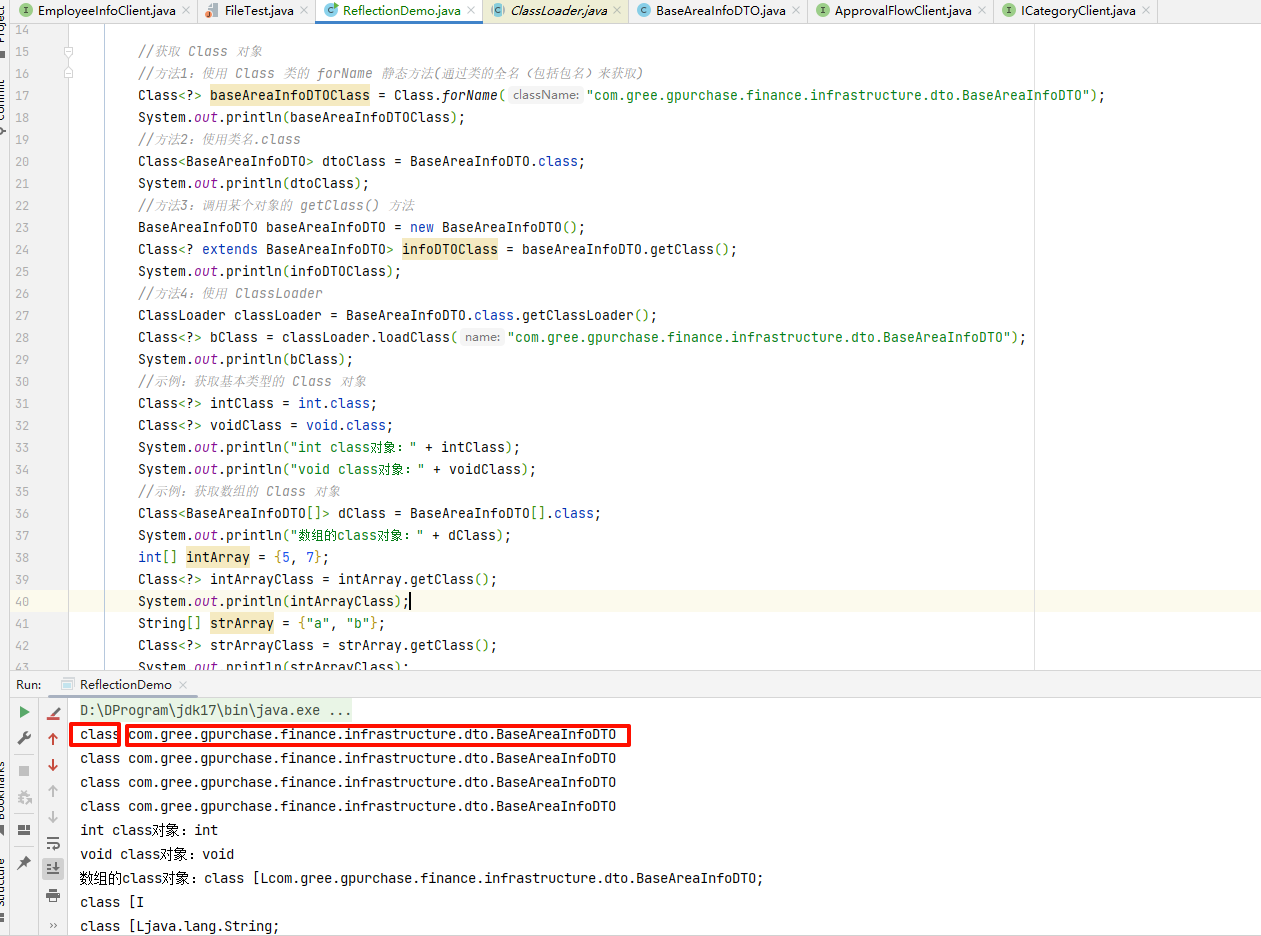Click the gray down arrow in console toolbar

53,817
